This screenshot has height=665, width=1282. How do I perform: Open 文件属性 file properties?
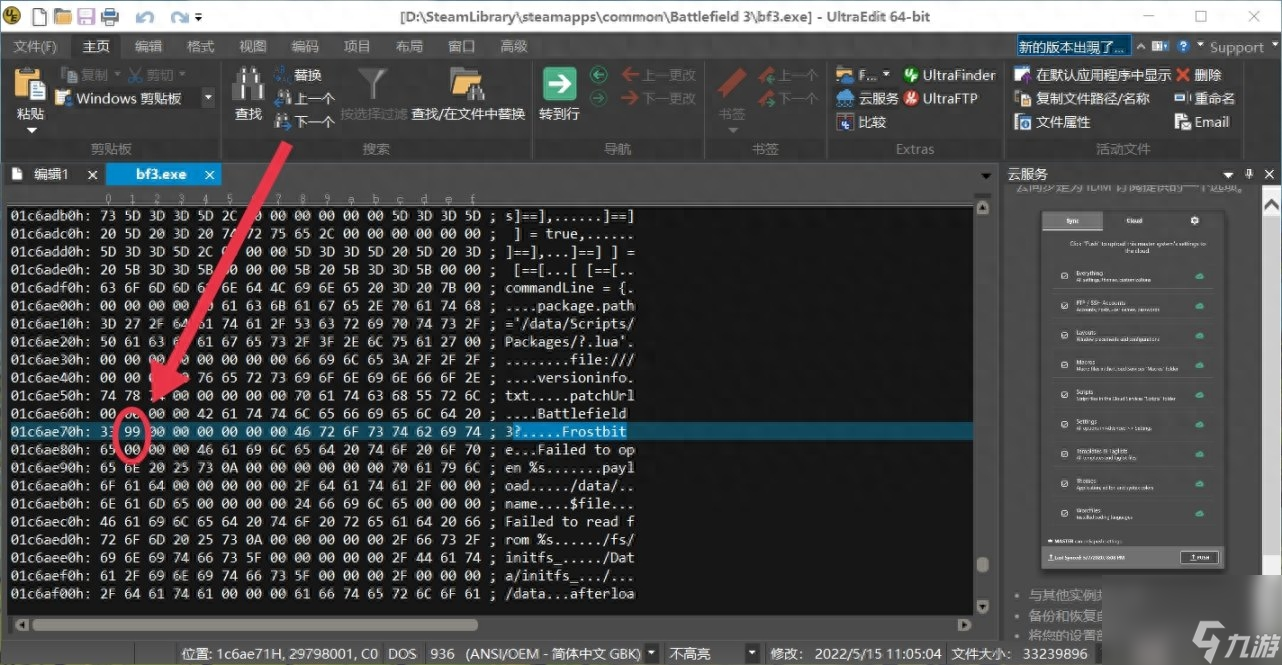pos(1052,121)
